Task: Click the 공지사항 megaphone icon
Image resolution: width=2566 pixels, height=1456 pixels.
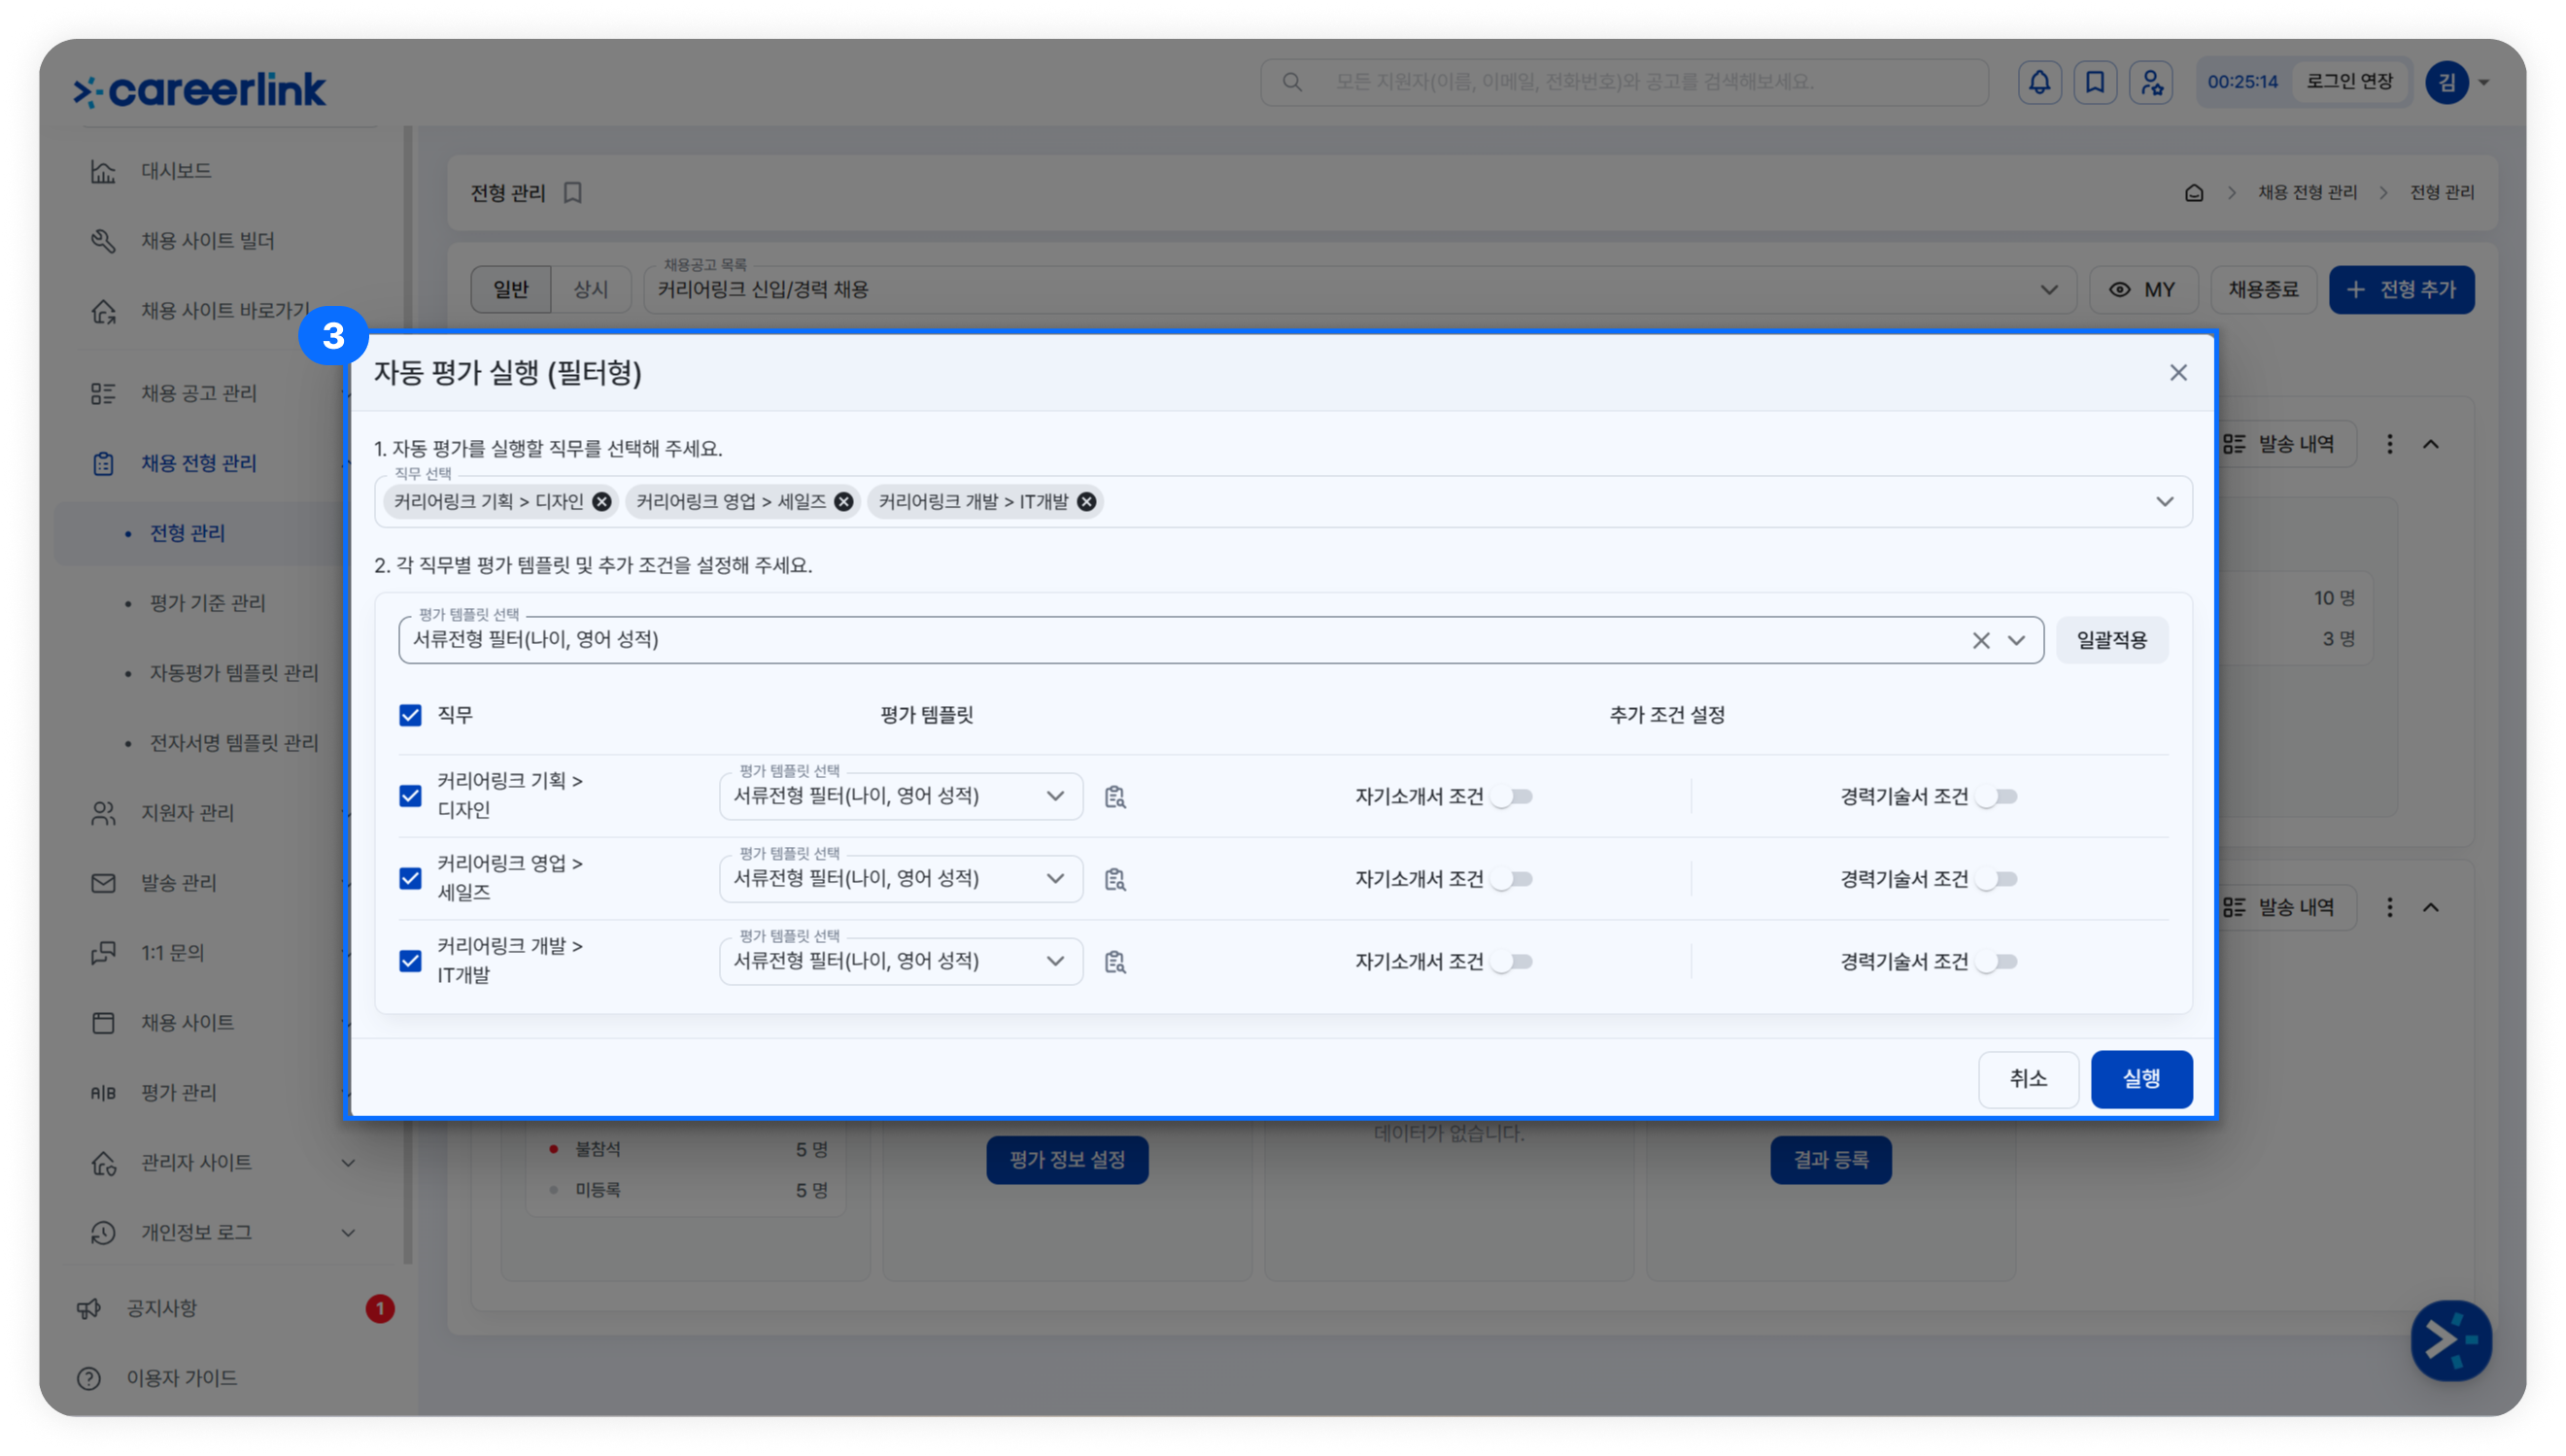Action: point(89,1309)
